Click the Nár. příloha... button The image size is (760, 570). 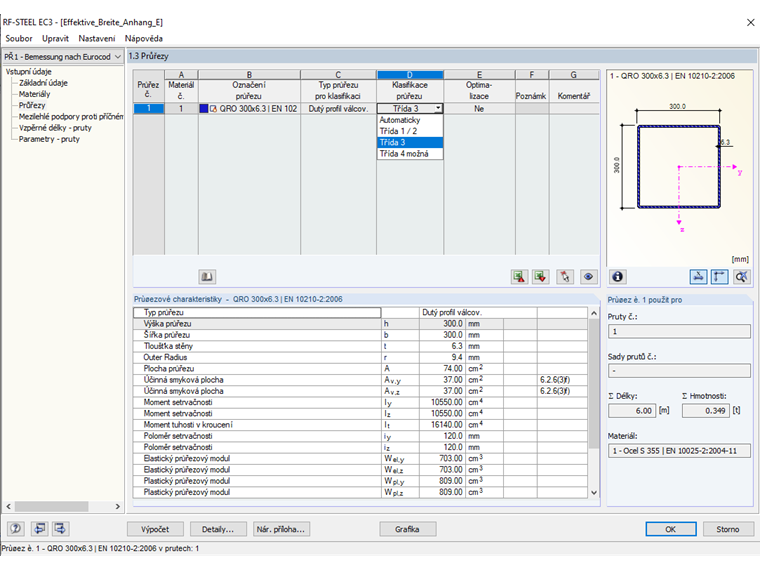point(281,529)
